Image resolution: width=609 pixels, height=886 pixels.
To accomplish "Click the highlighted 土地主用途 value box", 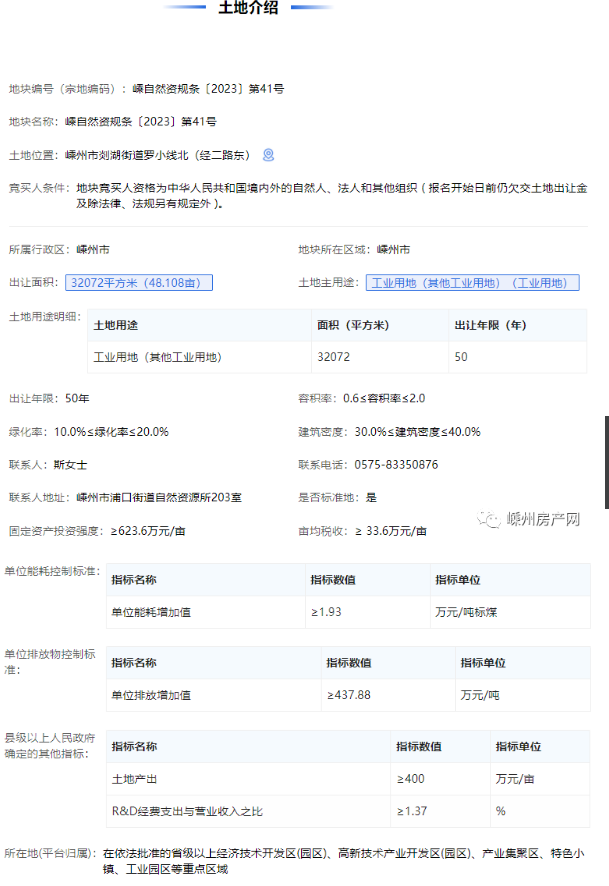I will pos(472,283).
